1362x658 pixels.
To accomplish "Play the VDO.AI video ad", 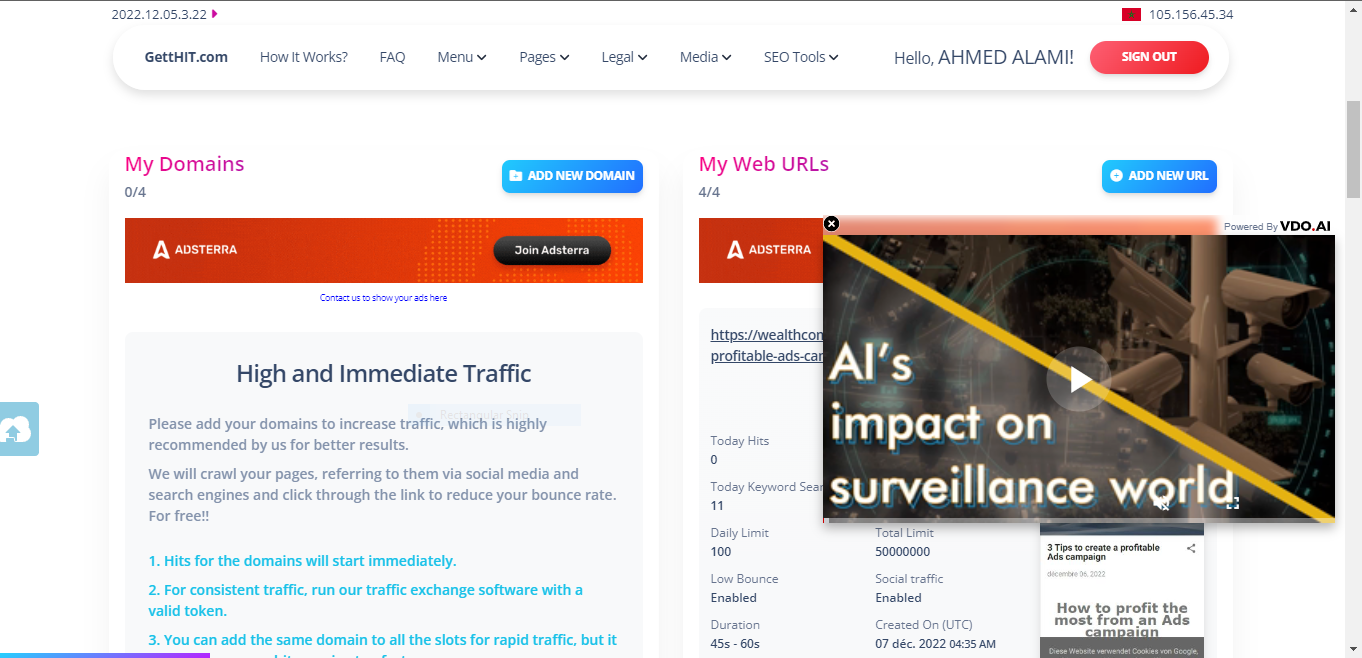I will (x=1079, y=379).
